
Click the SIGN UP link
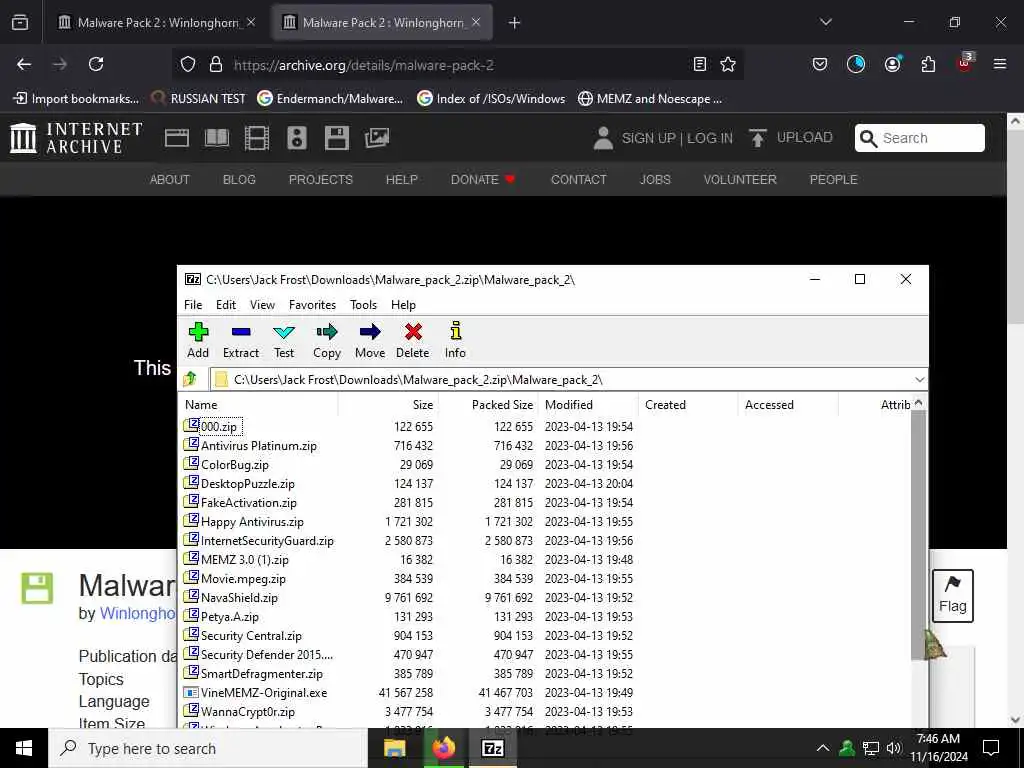click(648, 138)
